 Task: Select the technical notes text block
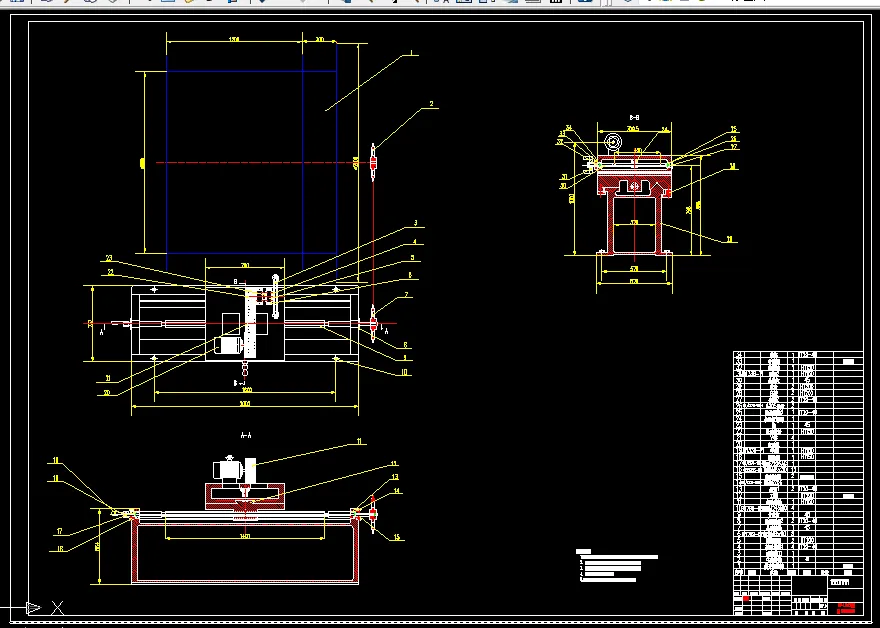pyautogui.click(x=617, y=566)
